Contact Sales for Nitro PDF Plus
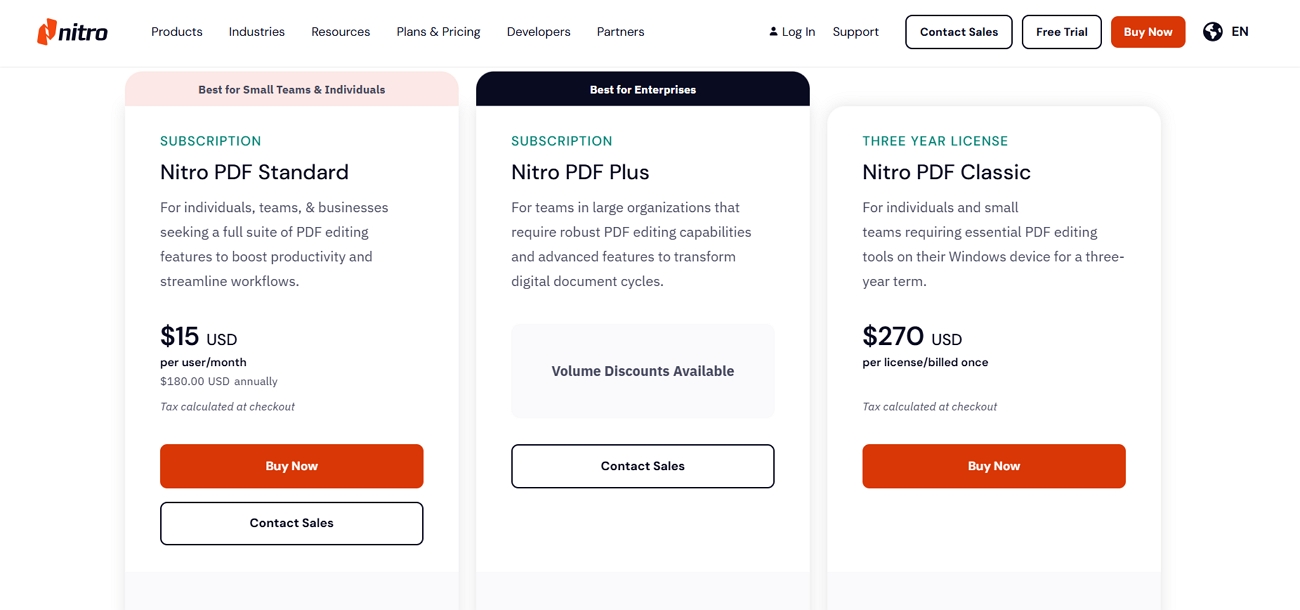Image resolution: width=1300 pixels, height=610 pixels. click(x=643, y=466)
